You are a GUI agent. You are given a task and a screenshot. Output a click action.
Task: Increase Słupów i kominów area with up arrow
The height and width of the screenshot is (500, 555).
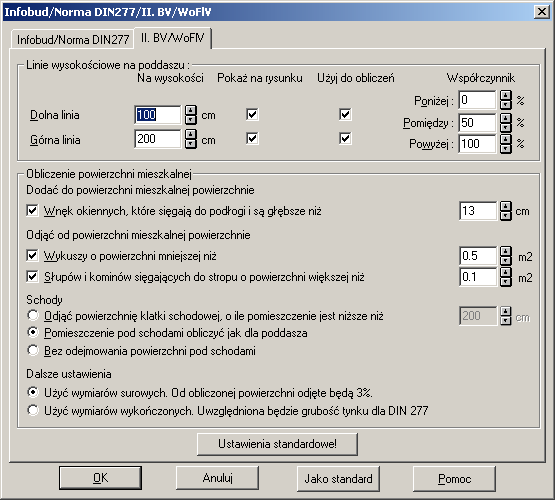pyautogui.click(x=506, y=272)
